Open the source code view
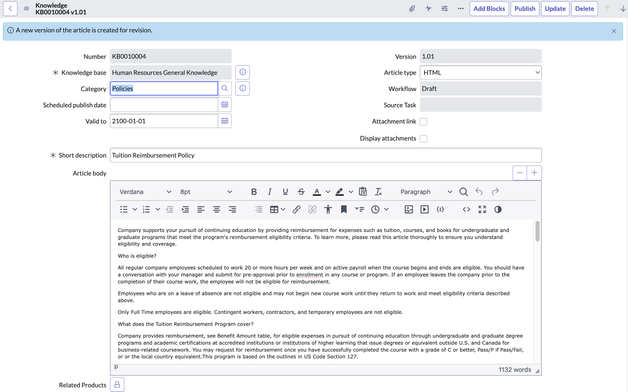Viewport: 628px width, 392px height. click(x=466, y=209)
